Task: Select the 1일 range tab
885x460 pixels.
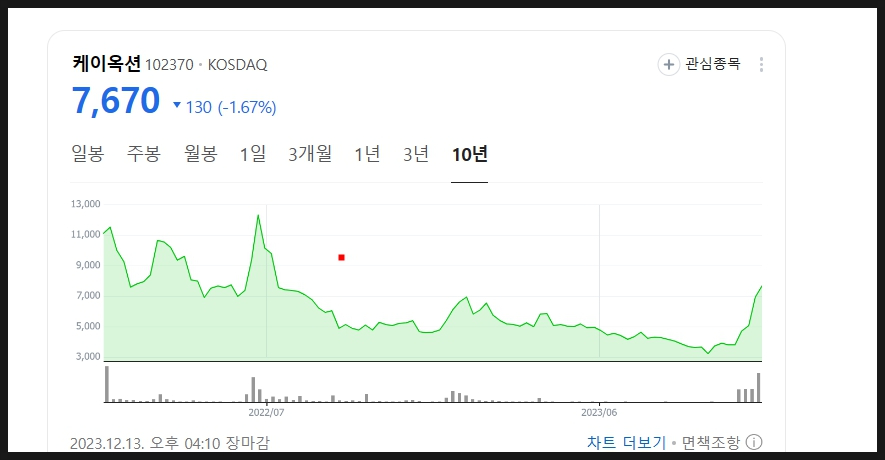Action: (253, 154)
